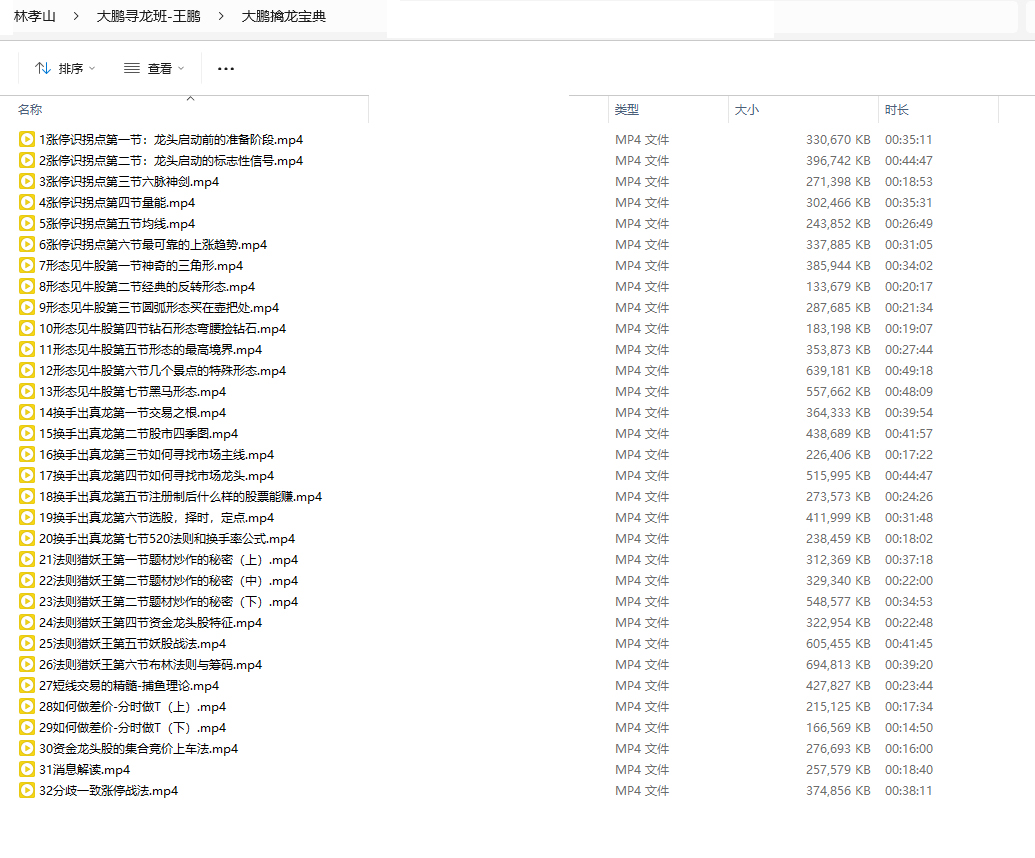Viewport: 1035px width, 858px height.
Task: Sort files by the 大小 column header
Action: [x=747, y=110]
